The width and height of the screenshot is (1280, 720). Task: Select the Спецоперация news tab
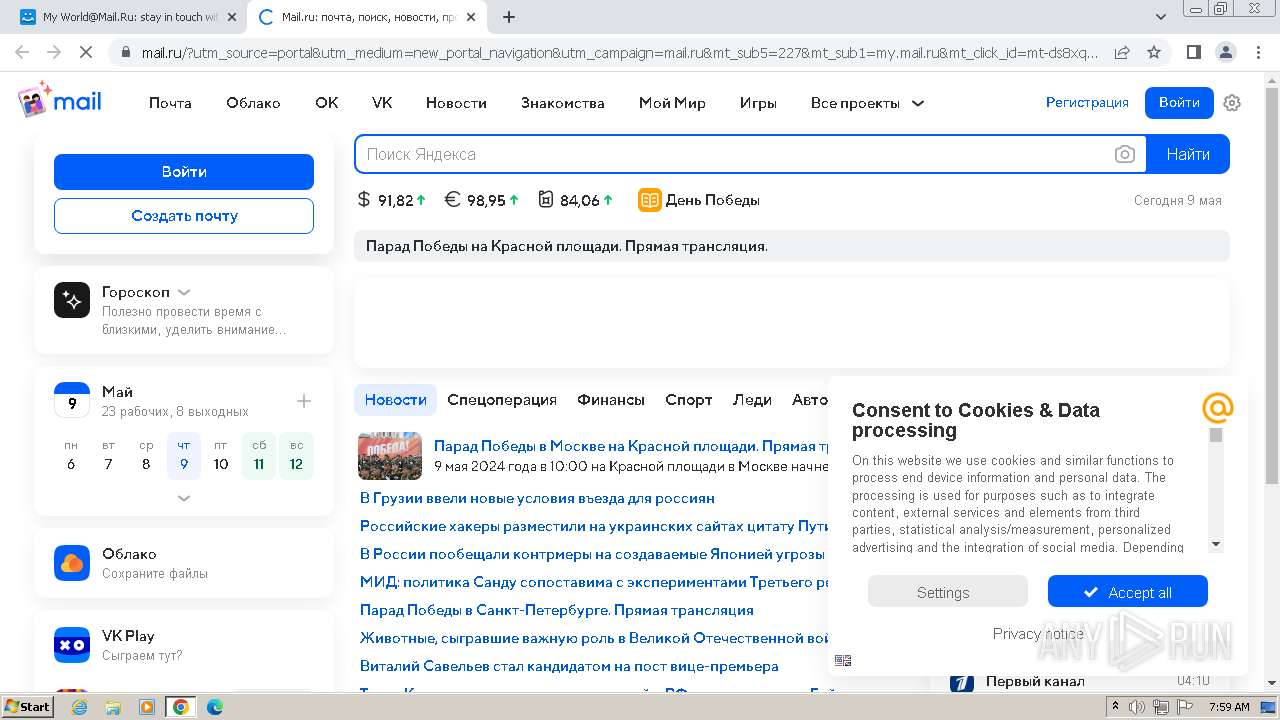point(502,400)
